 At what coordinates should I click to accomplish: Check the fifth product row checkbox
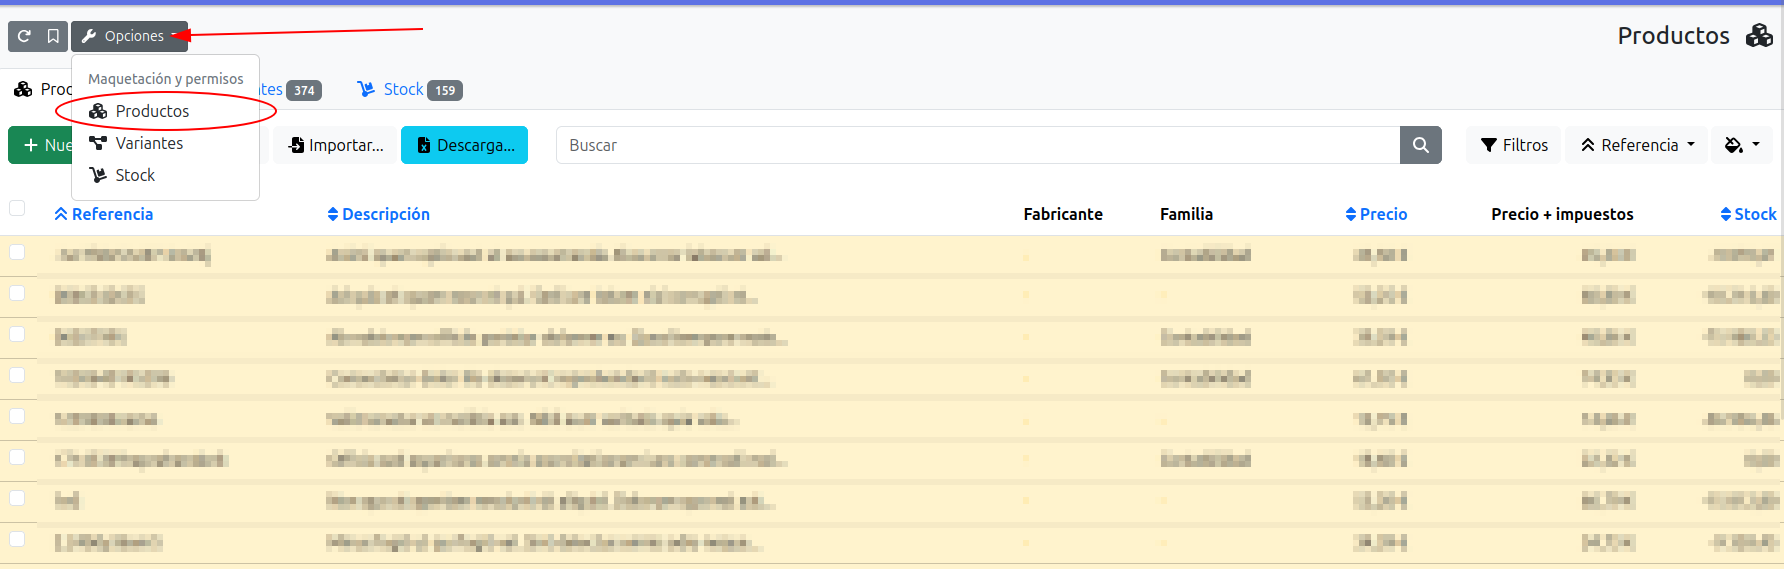[17, 416]
